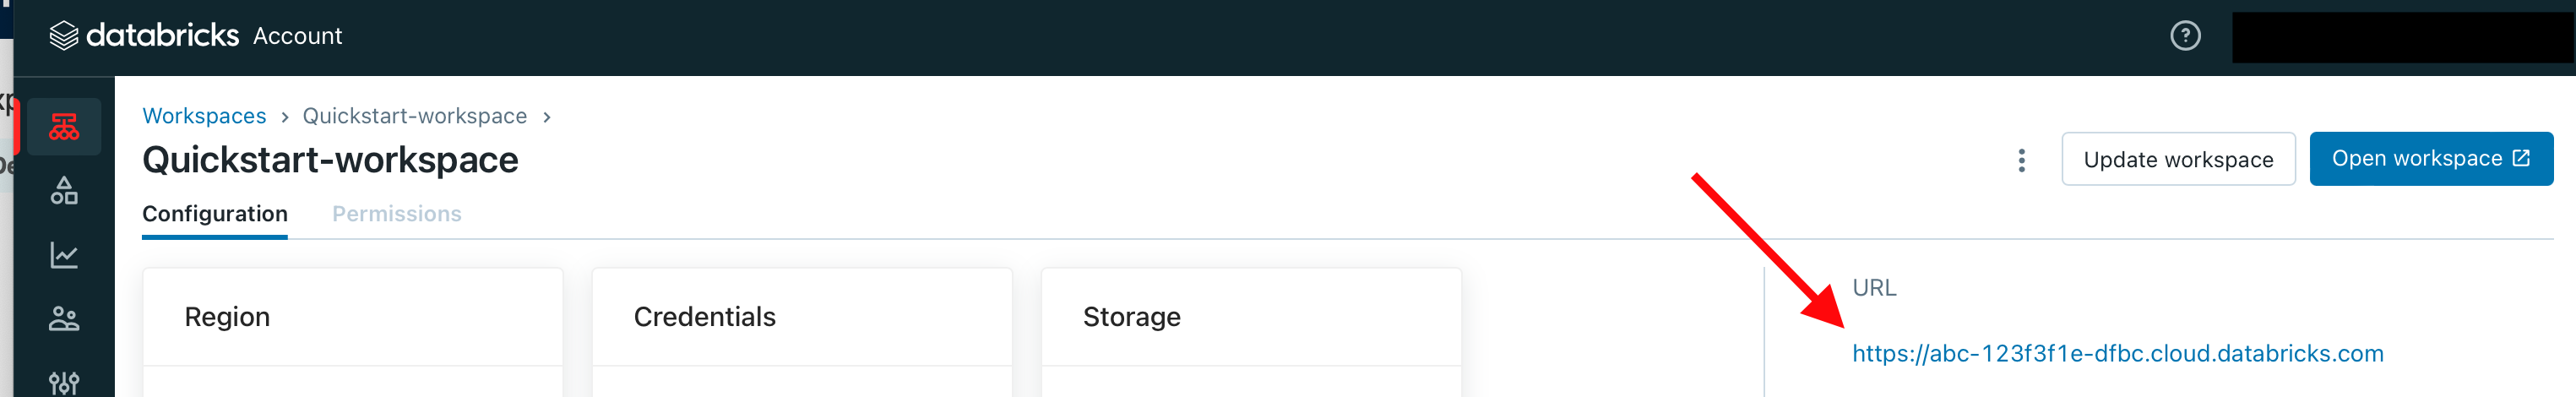Switch to the Configuration tab

(x=215, y=214)
